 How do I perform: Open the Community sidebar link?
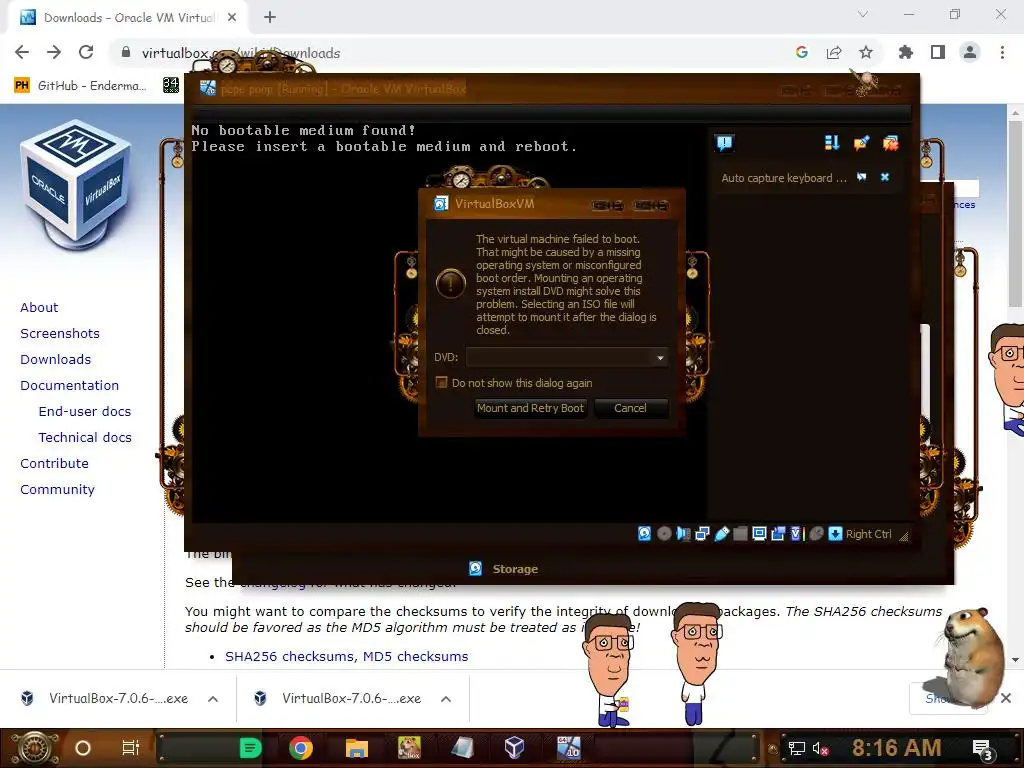pos(57,490)
